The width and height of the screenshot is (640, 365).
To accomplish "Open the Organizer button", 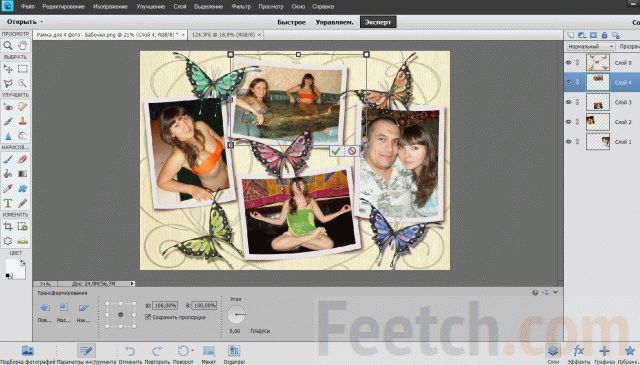I will pyautogui.click(x=234, y=354).
